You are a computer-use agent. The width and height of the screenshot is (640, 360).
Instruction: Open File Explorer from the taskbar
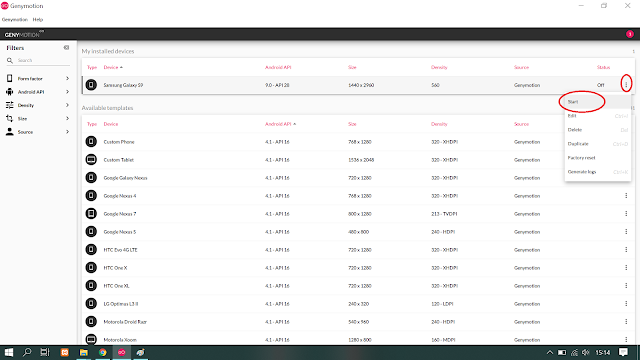84,352
